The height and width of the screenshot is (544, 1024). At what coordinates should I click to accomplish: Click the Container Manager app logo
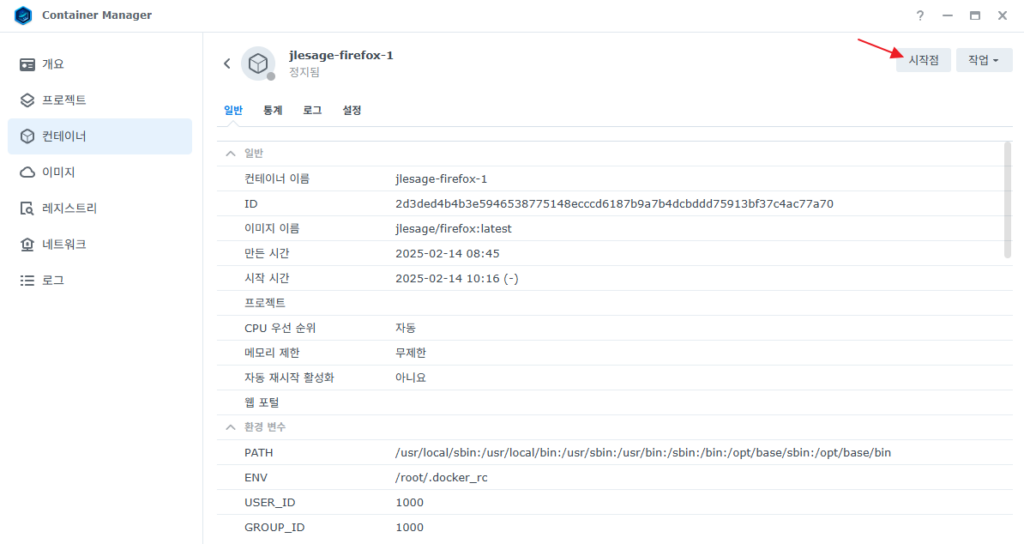tap(22, 16)
